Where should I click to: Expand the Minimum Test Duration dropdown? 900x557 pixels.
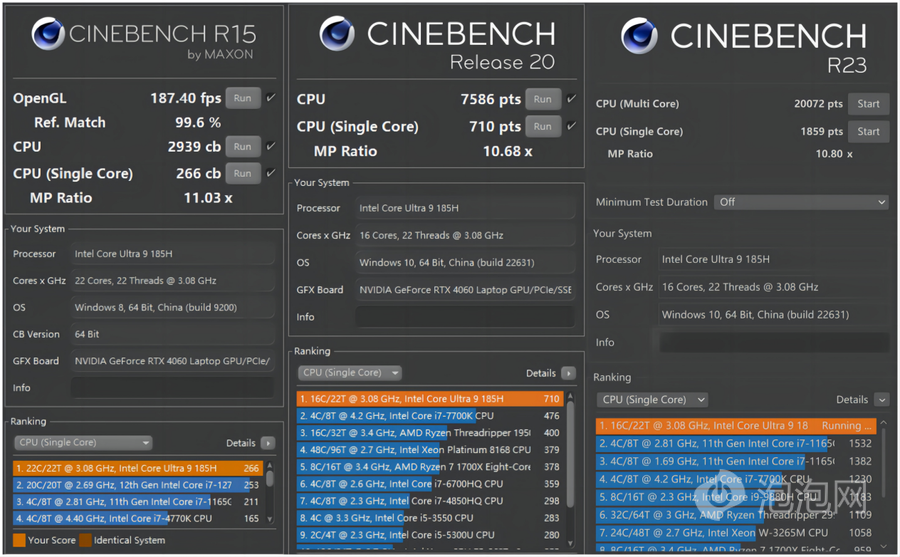tap(801, 202)
